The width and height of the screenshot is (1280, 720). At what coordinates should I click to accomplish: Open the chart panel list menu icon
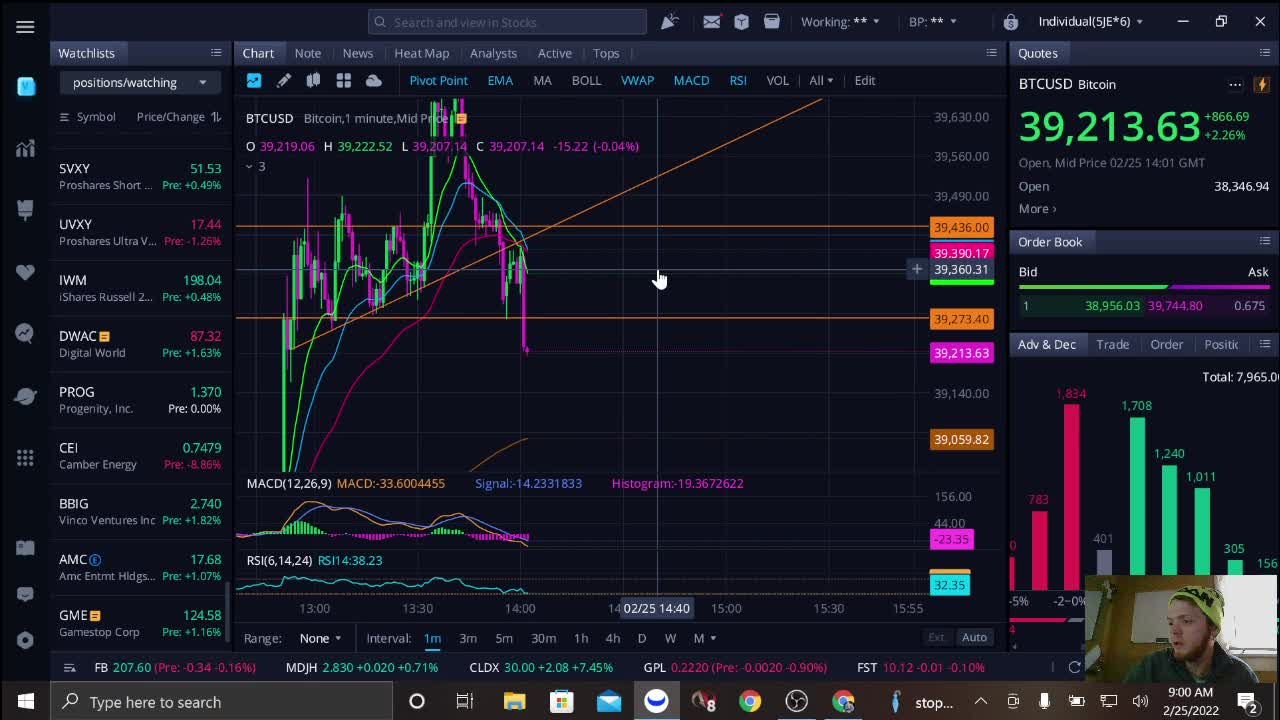pos(991,53)
